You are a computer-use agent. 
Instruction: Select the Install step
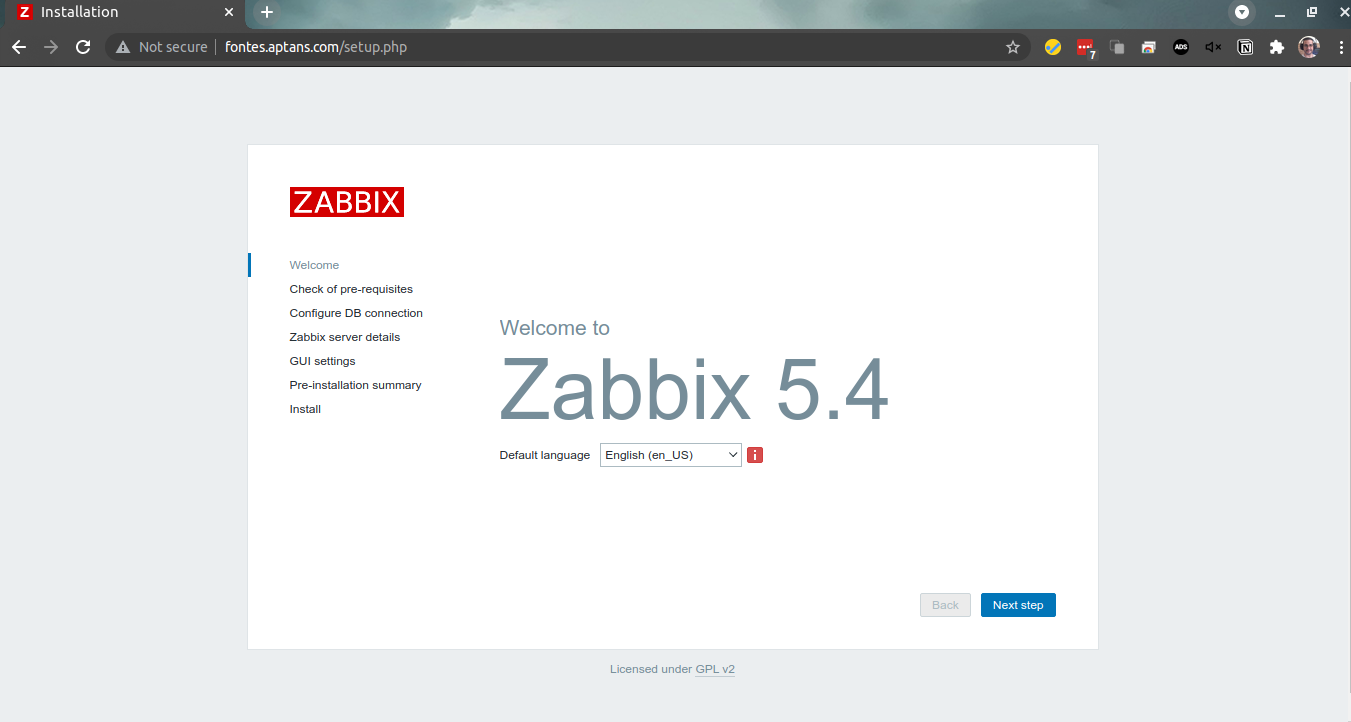pos(305,409)
